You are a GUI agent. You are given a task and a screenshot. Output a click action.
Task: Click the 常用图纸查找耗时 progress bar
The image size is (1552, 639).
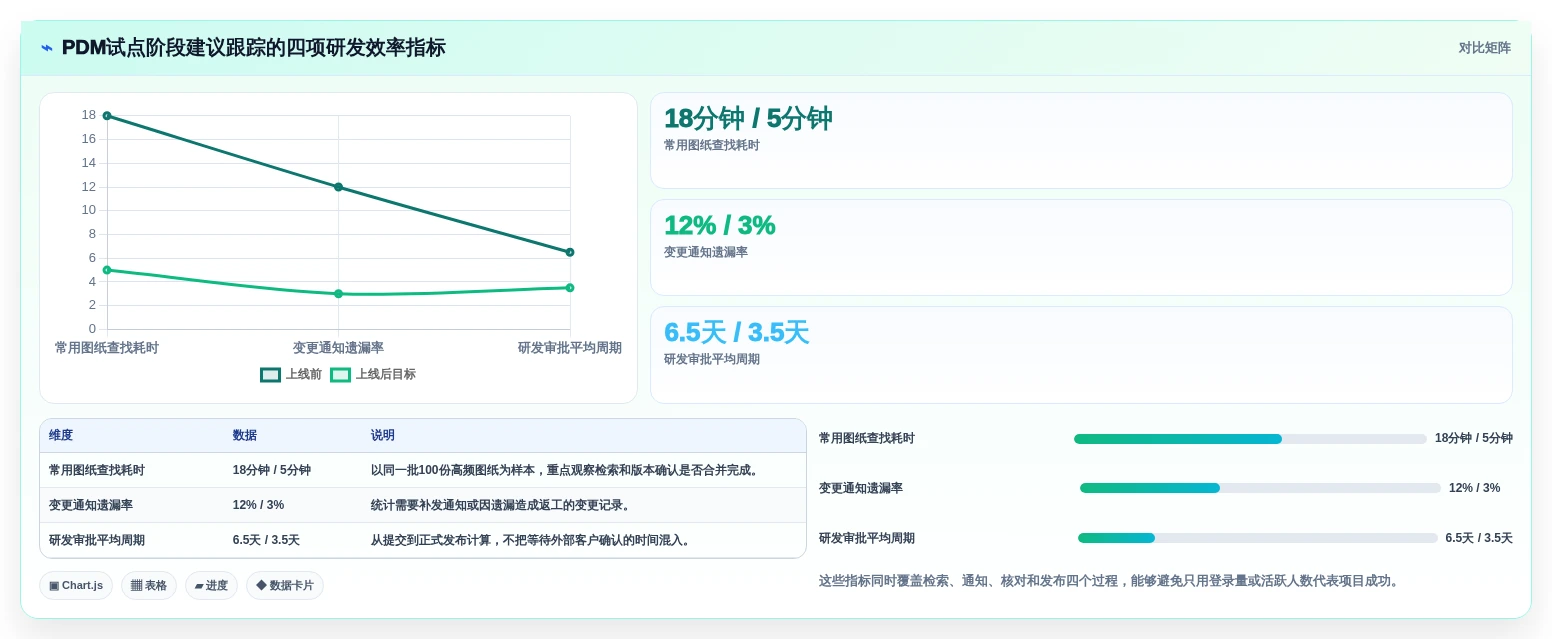(x=1250, y=439)
